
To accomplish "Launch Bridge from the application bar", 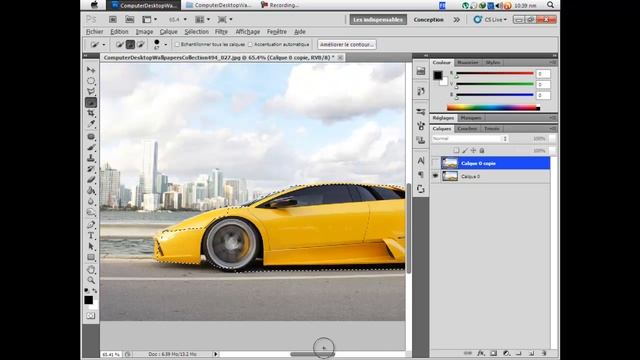I will 113,20.
